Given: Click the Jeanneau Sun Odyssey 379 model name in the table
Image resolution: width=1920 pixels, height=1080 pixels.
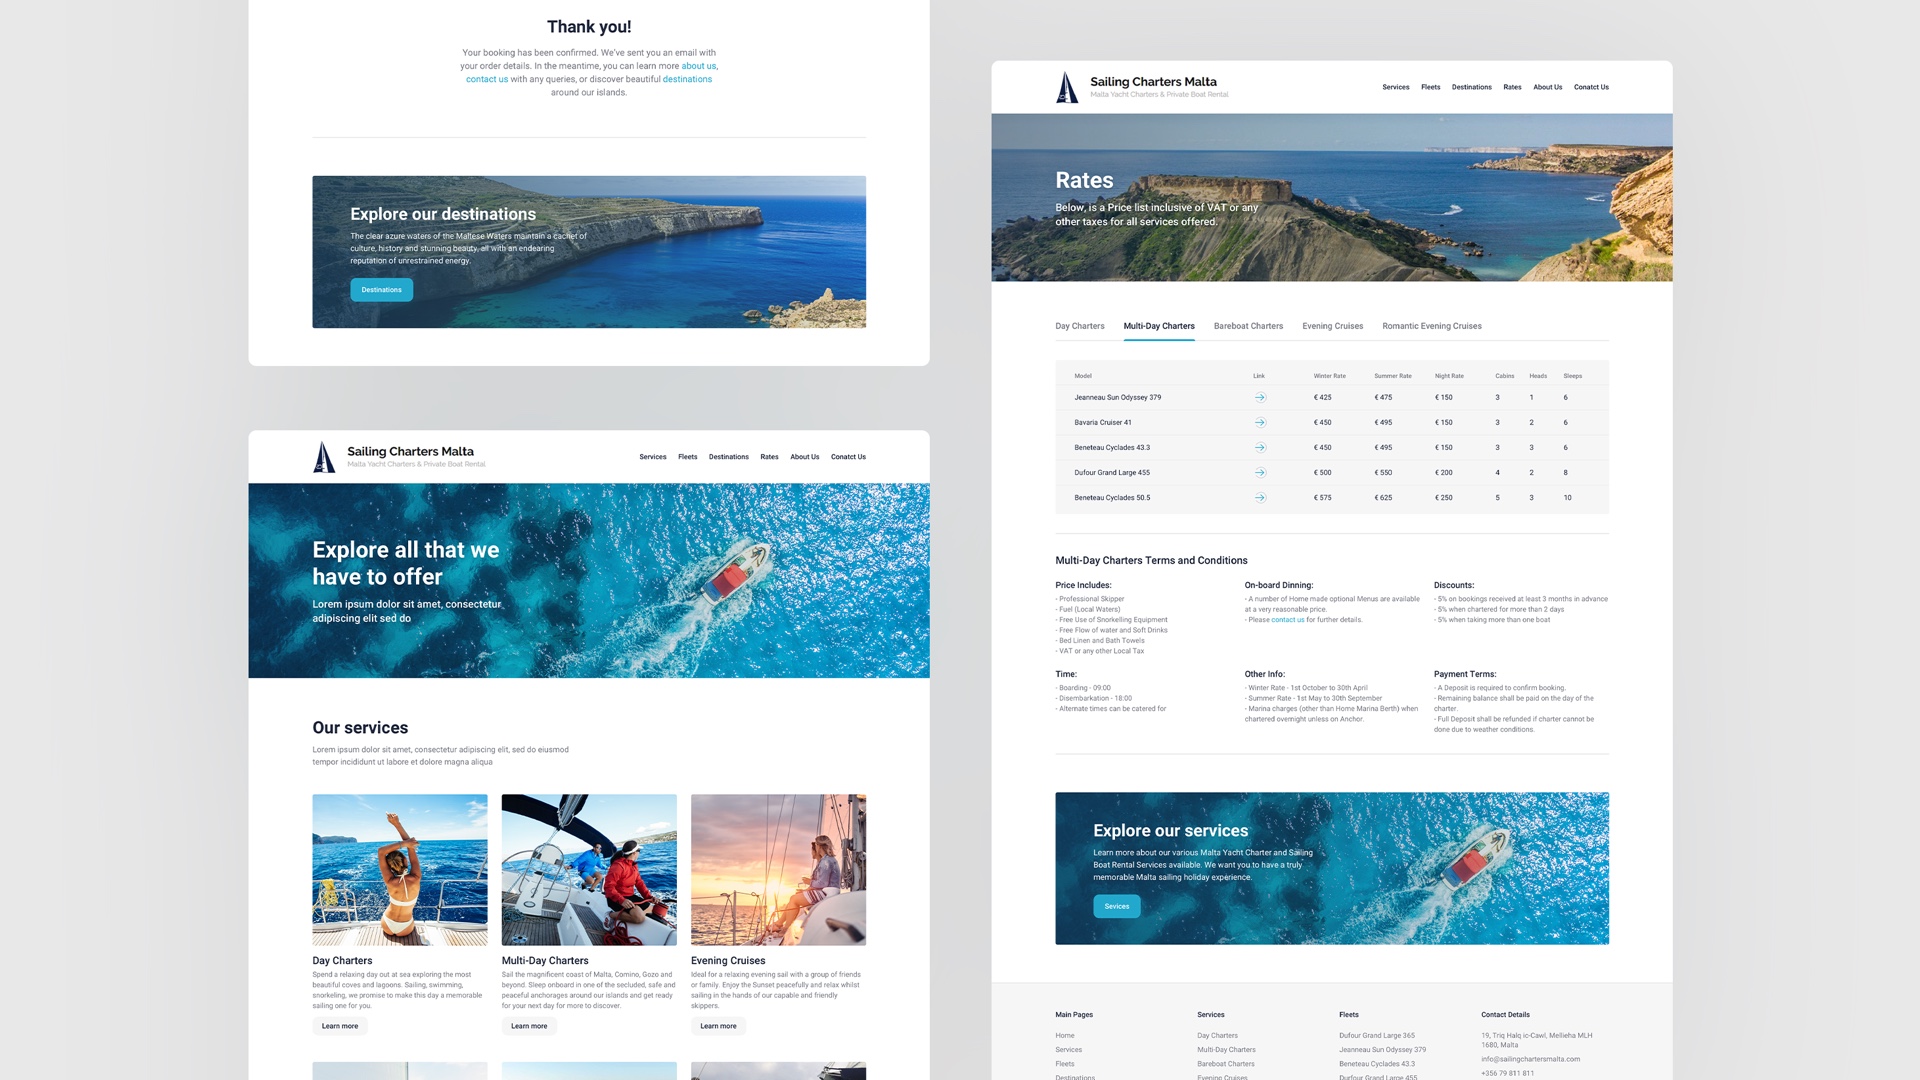Looking at the screenshot, I should 1117,397.
